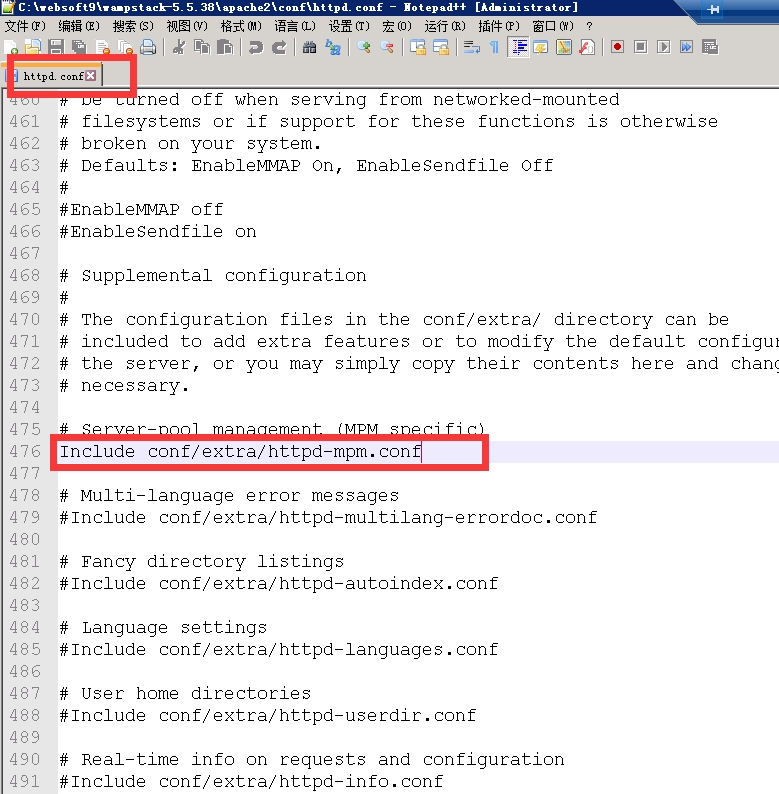This screenshot has height=794, width=779.
Task: Close the httpd.conf tab with its X
Action: [91, 76]
